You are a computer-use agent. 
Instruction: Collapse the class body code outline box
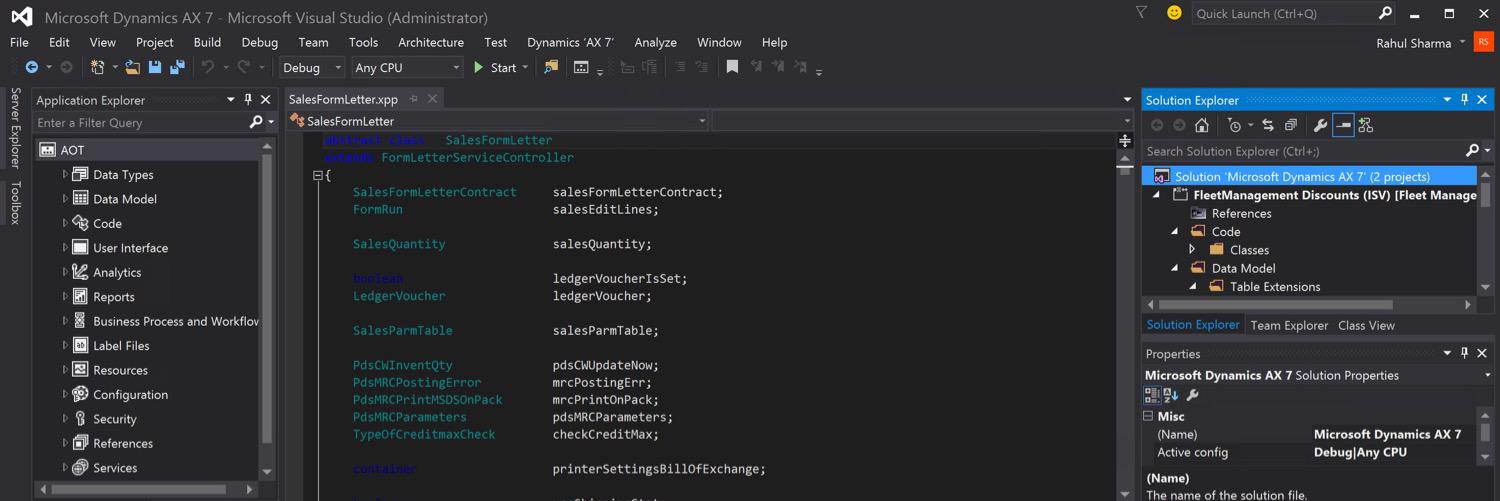coord(318,175)
